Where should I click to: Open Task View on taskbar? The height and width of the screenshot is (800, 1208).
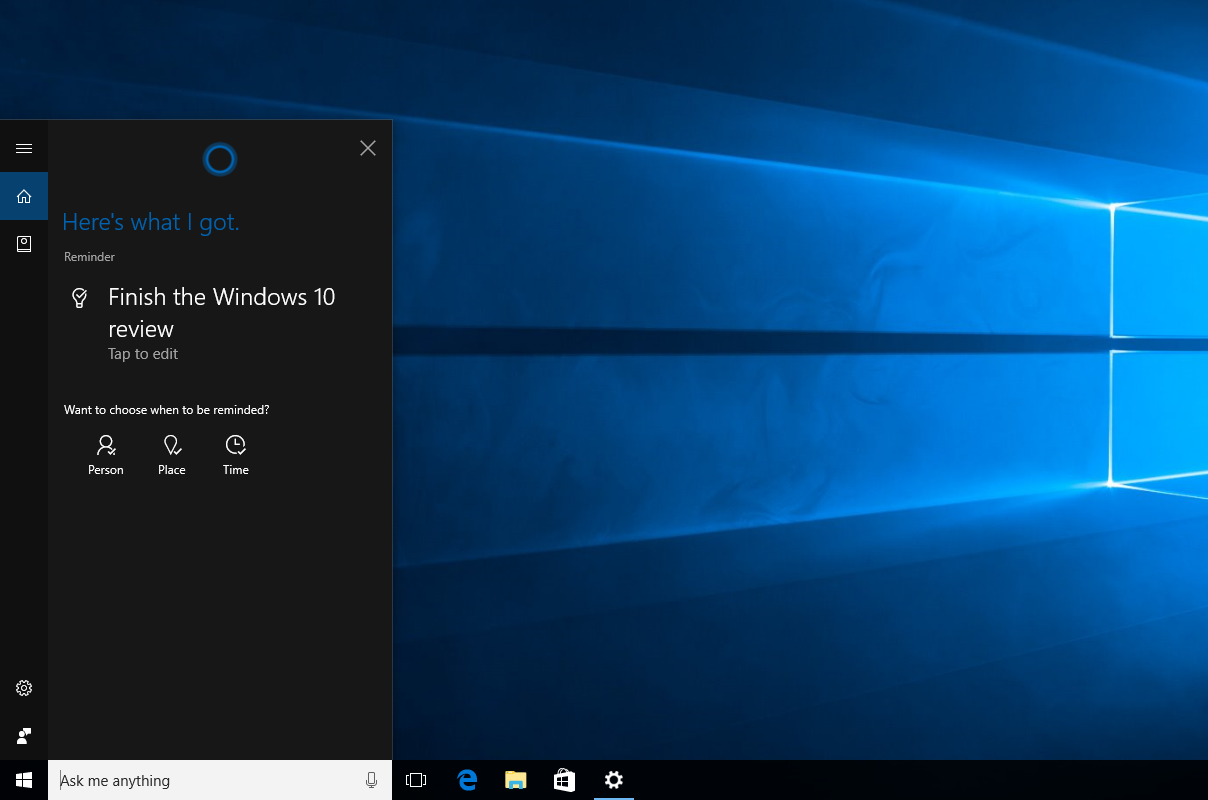click(x=416, y=780)
